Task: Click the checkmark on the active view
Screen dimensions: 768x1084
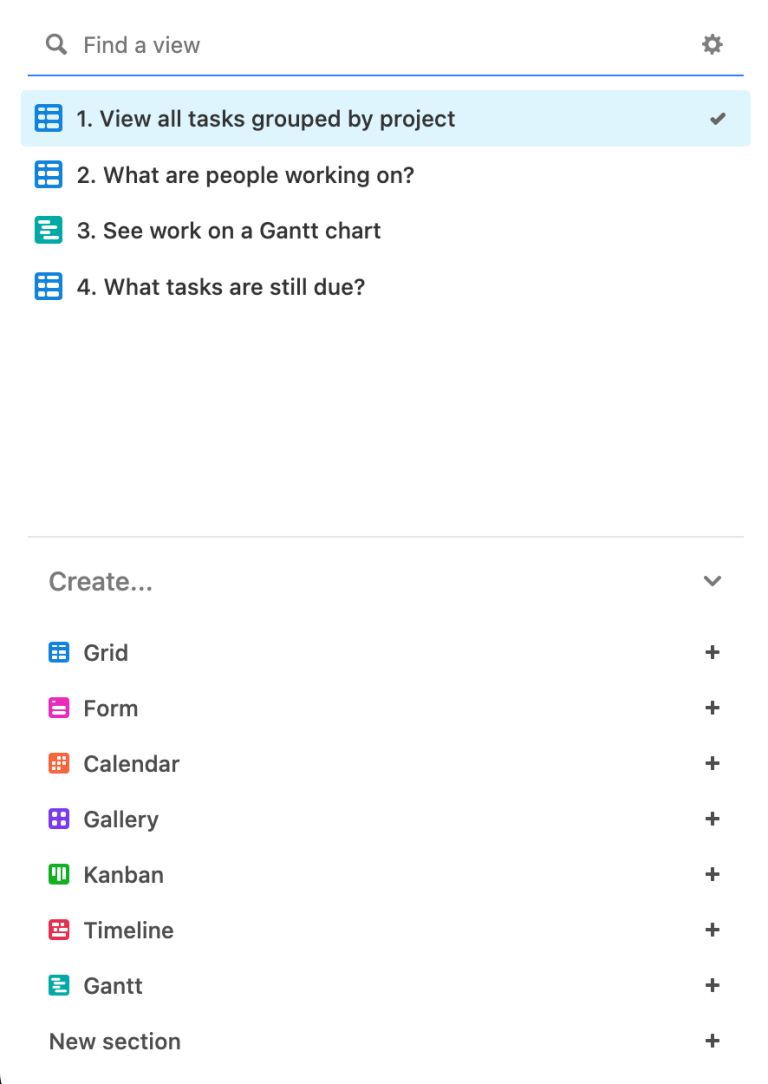Action: click(718, 118)
